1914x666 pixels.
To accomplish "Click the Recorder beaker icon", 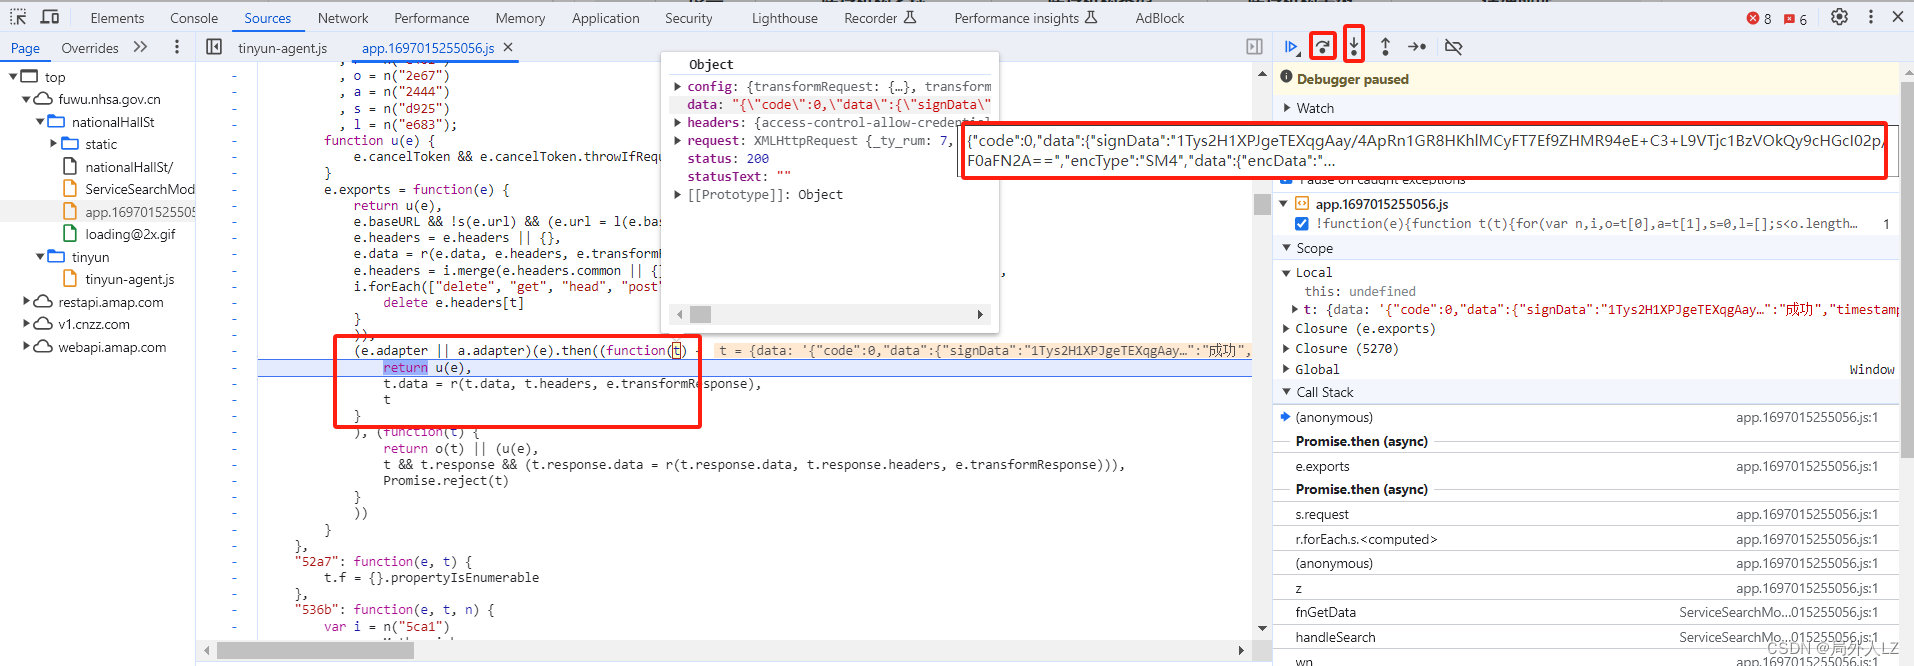I will [909, 17].
